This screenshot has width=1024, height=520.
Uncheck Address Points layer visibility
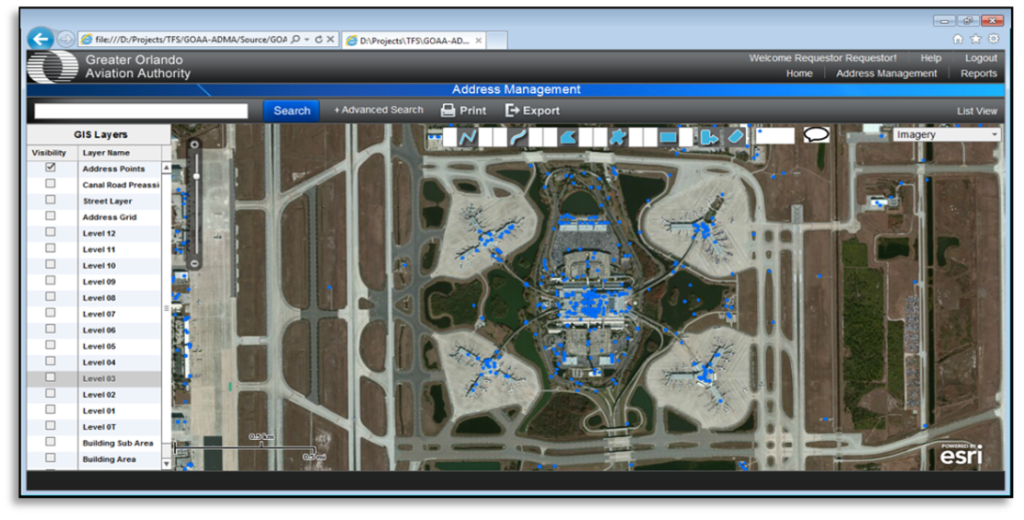[x=50, y=169]
